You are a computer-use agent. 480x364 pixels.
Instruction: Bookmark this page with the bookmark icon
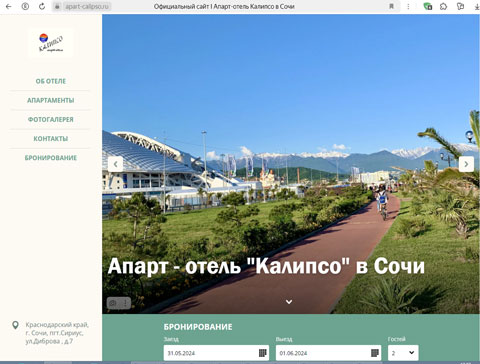coord(392,6)
